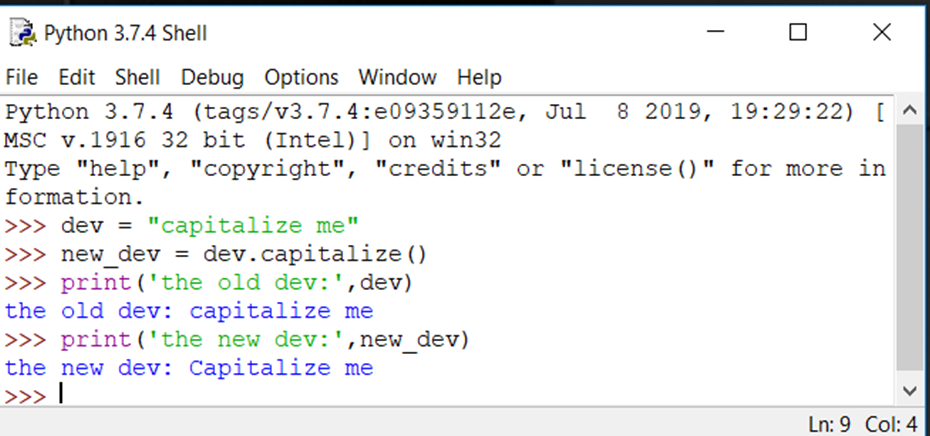Minimize the Python Shell window
Image resolution: width=930 pixels, height=436 pixels.
pos(715,33)
